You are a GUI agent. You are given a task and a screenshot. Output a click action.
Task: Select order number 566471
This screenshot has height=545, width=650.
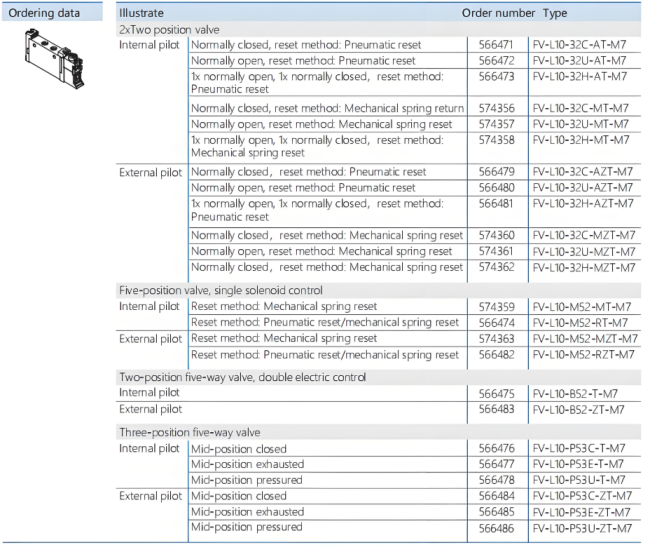[x=496, y=45]
